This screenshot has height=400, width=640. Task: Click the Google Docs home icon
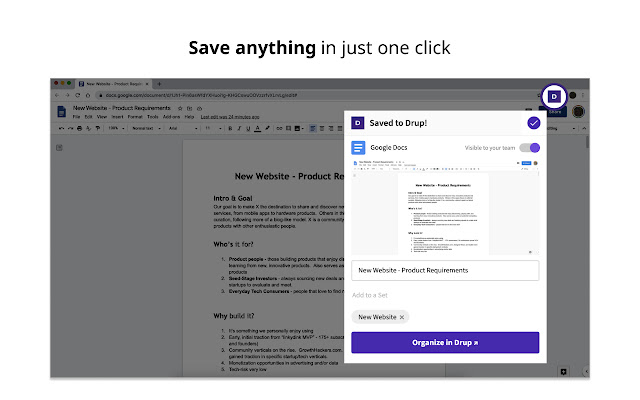coord(62,111)
